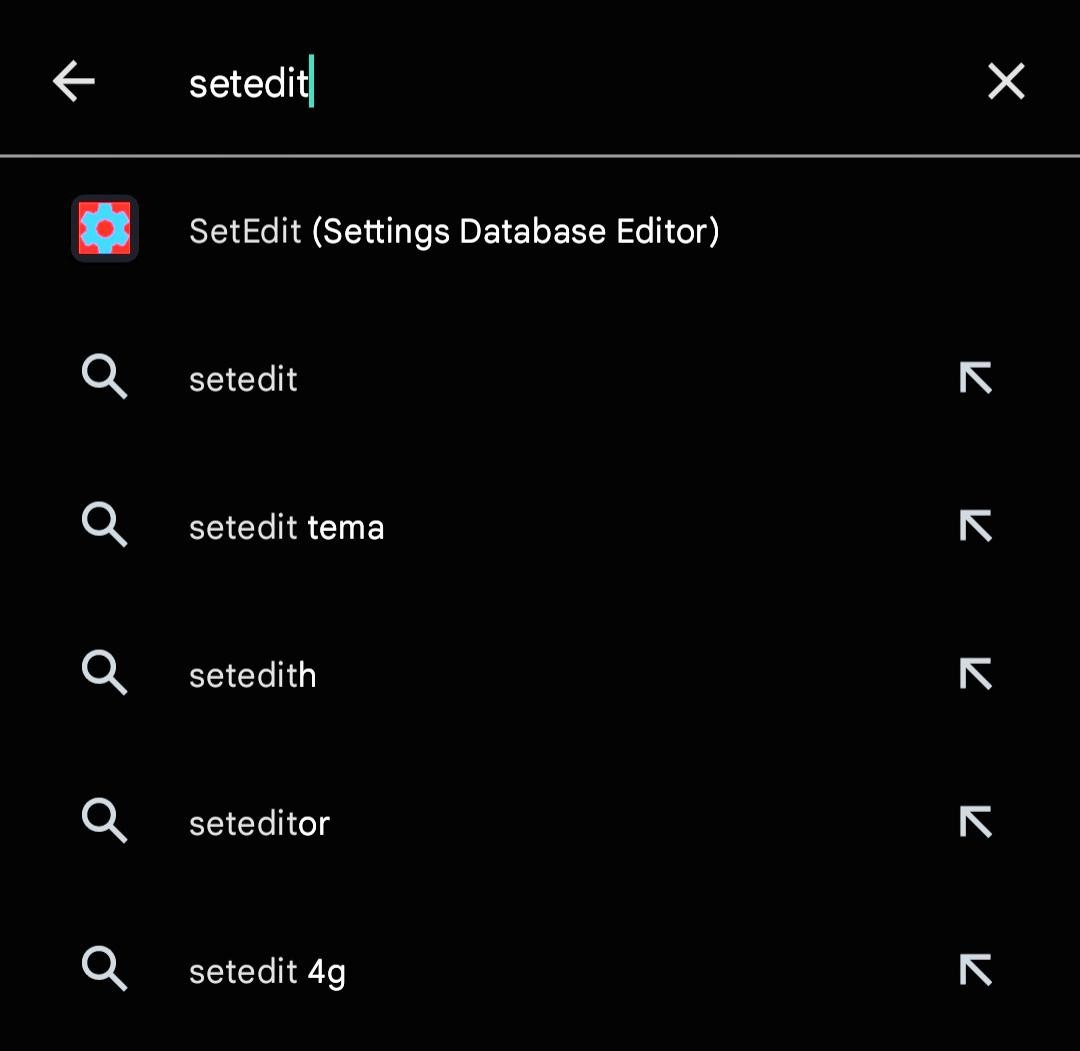
Task: Click the magnifier icon beside 'setedith'
Action: [104, 674]
